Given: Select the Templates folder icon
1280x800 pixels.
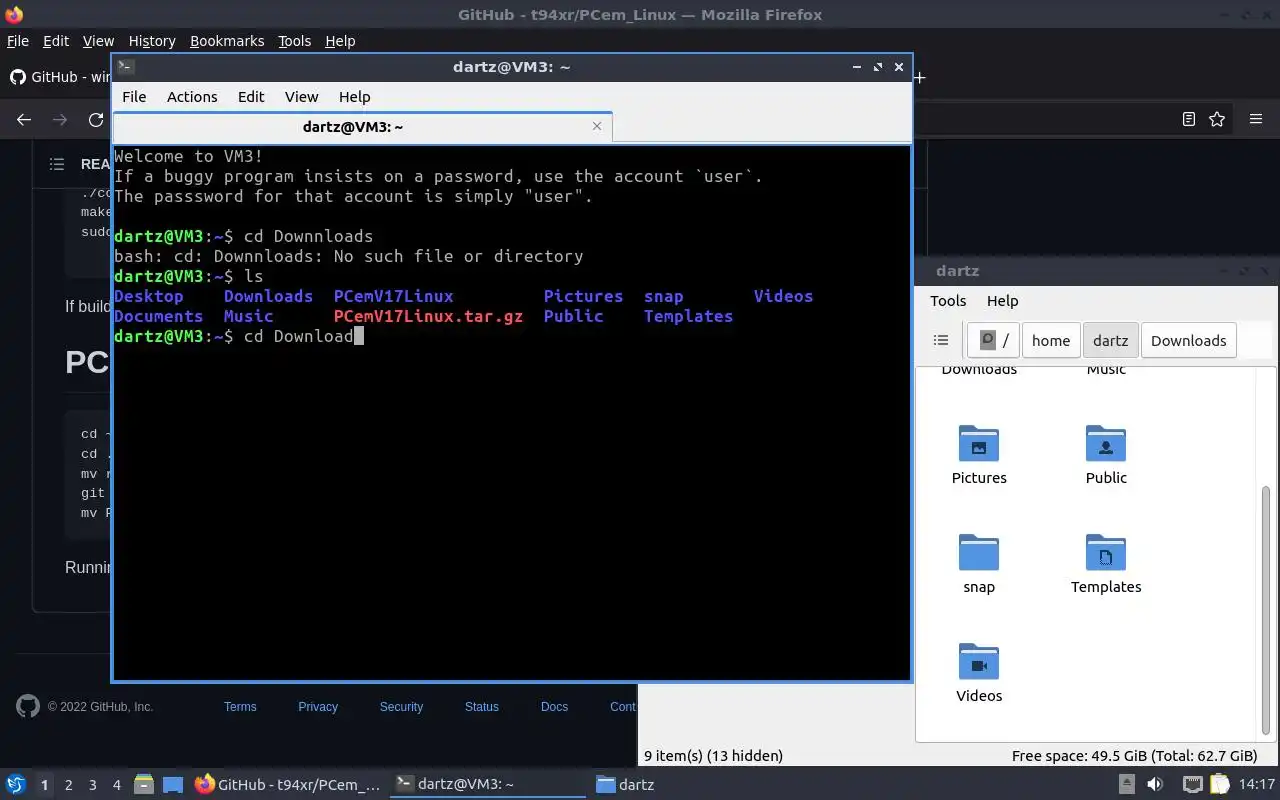Looking at the screenshot, I should [x=1106, y=552].
